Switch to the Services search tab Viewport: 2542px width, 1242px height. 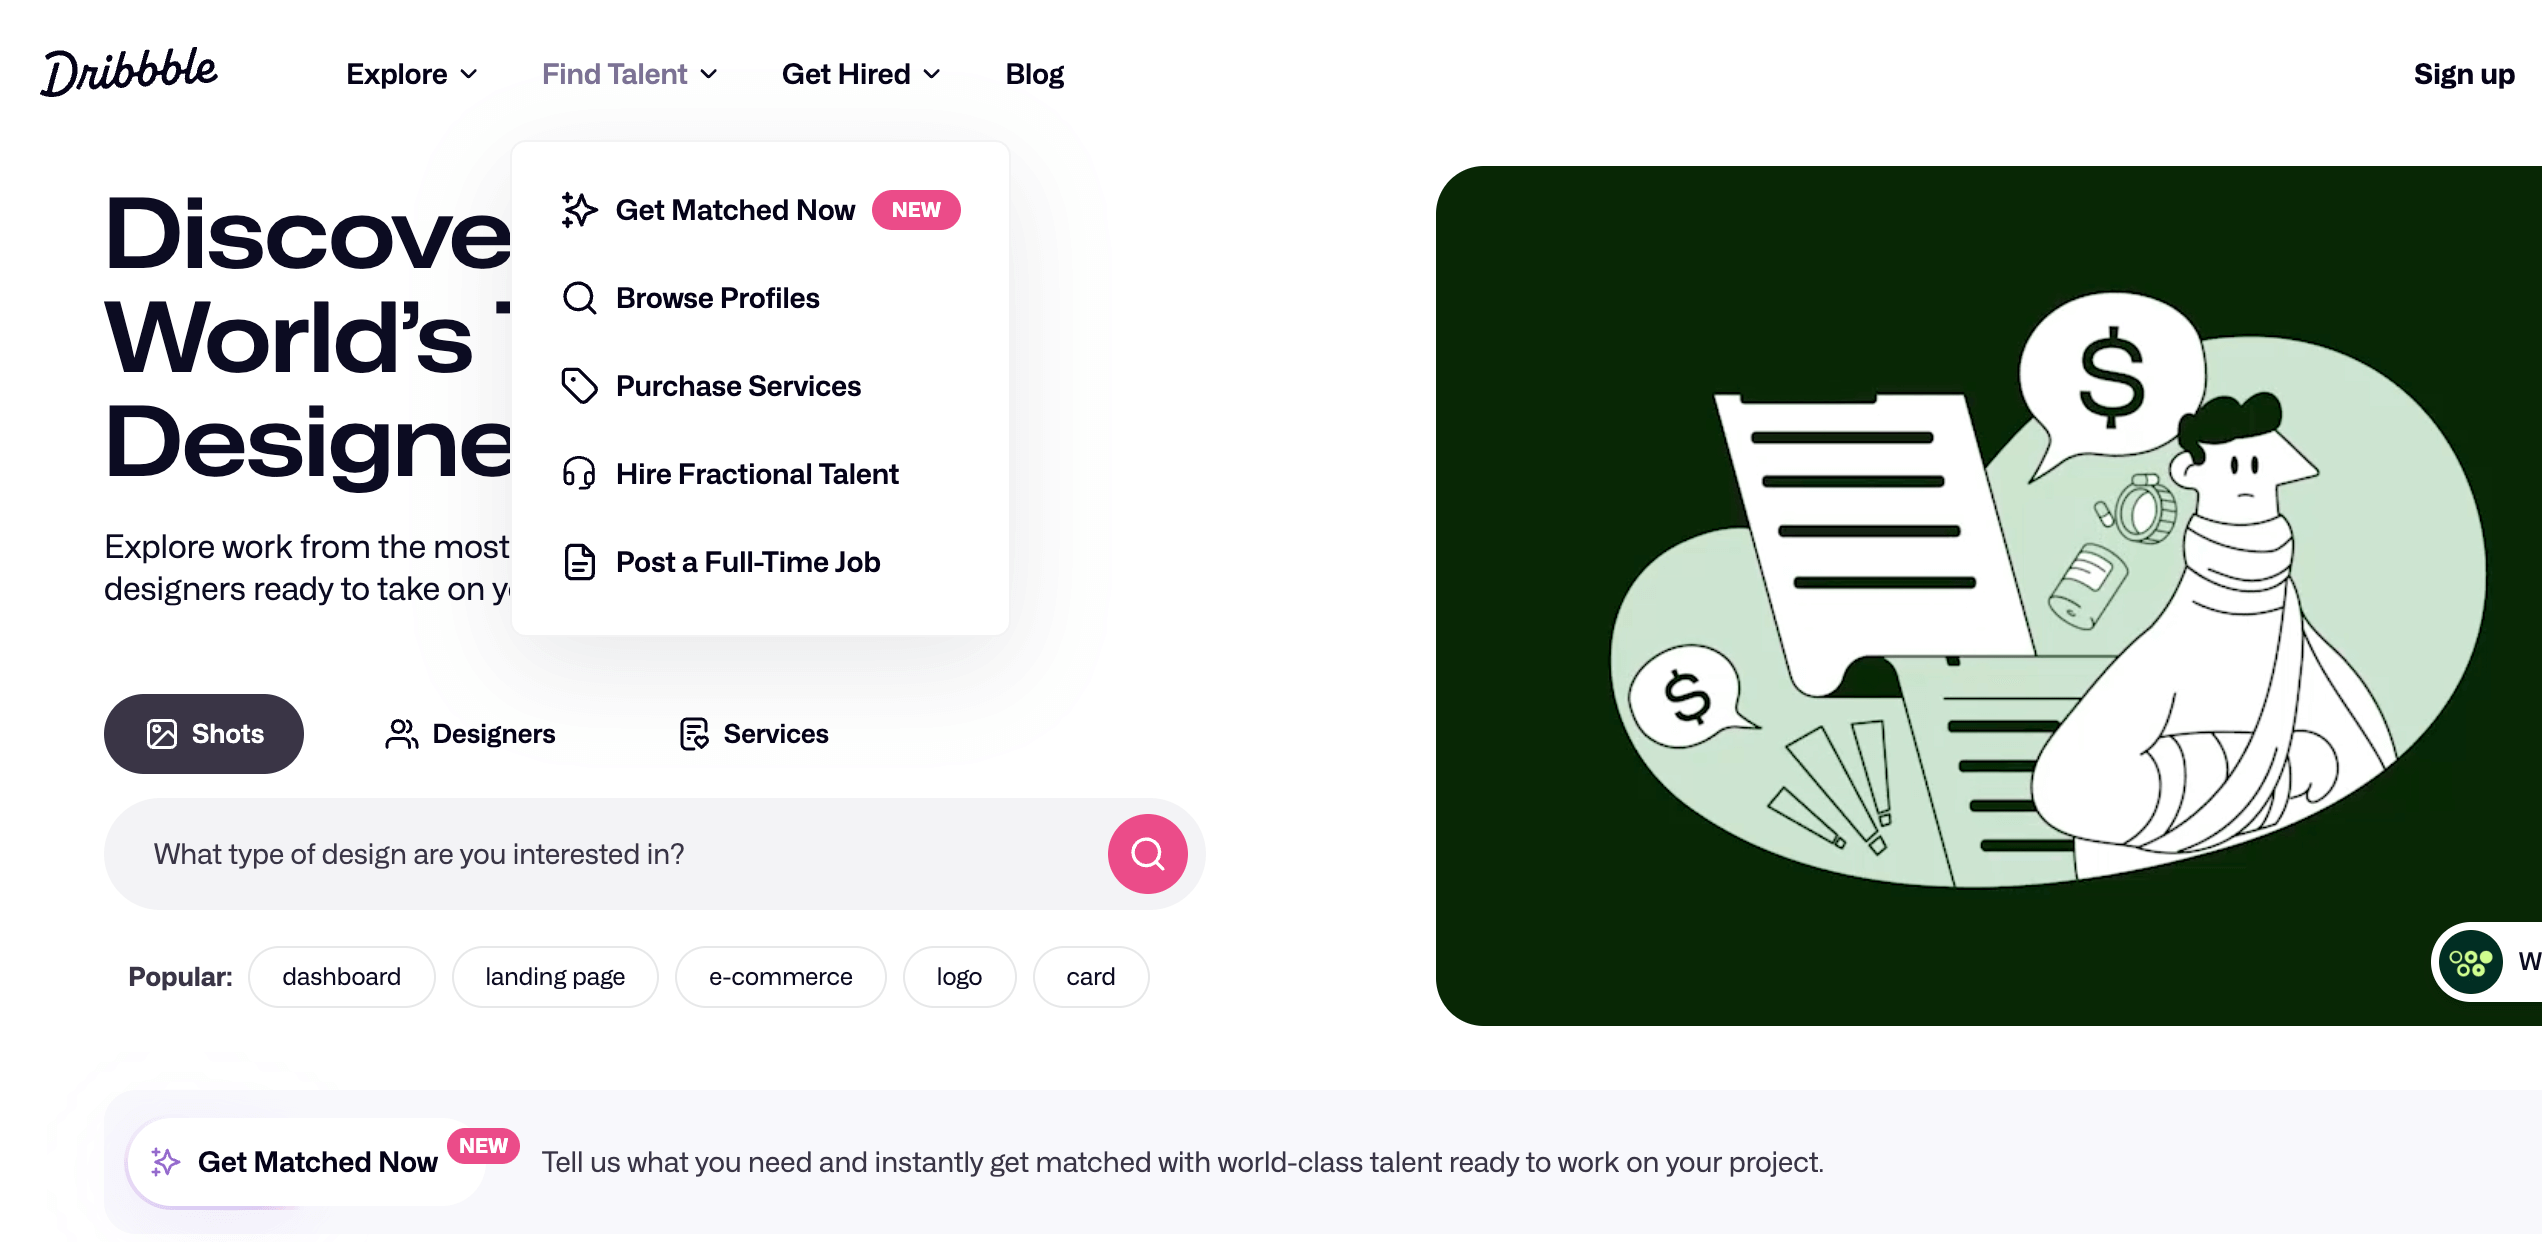(753, 734)
